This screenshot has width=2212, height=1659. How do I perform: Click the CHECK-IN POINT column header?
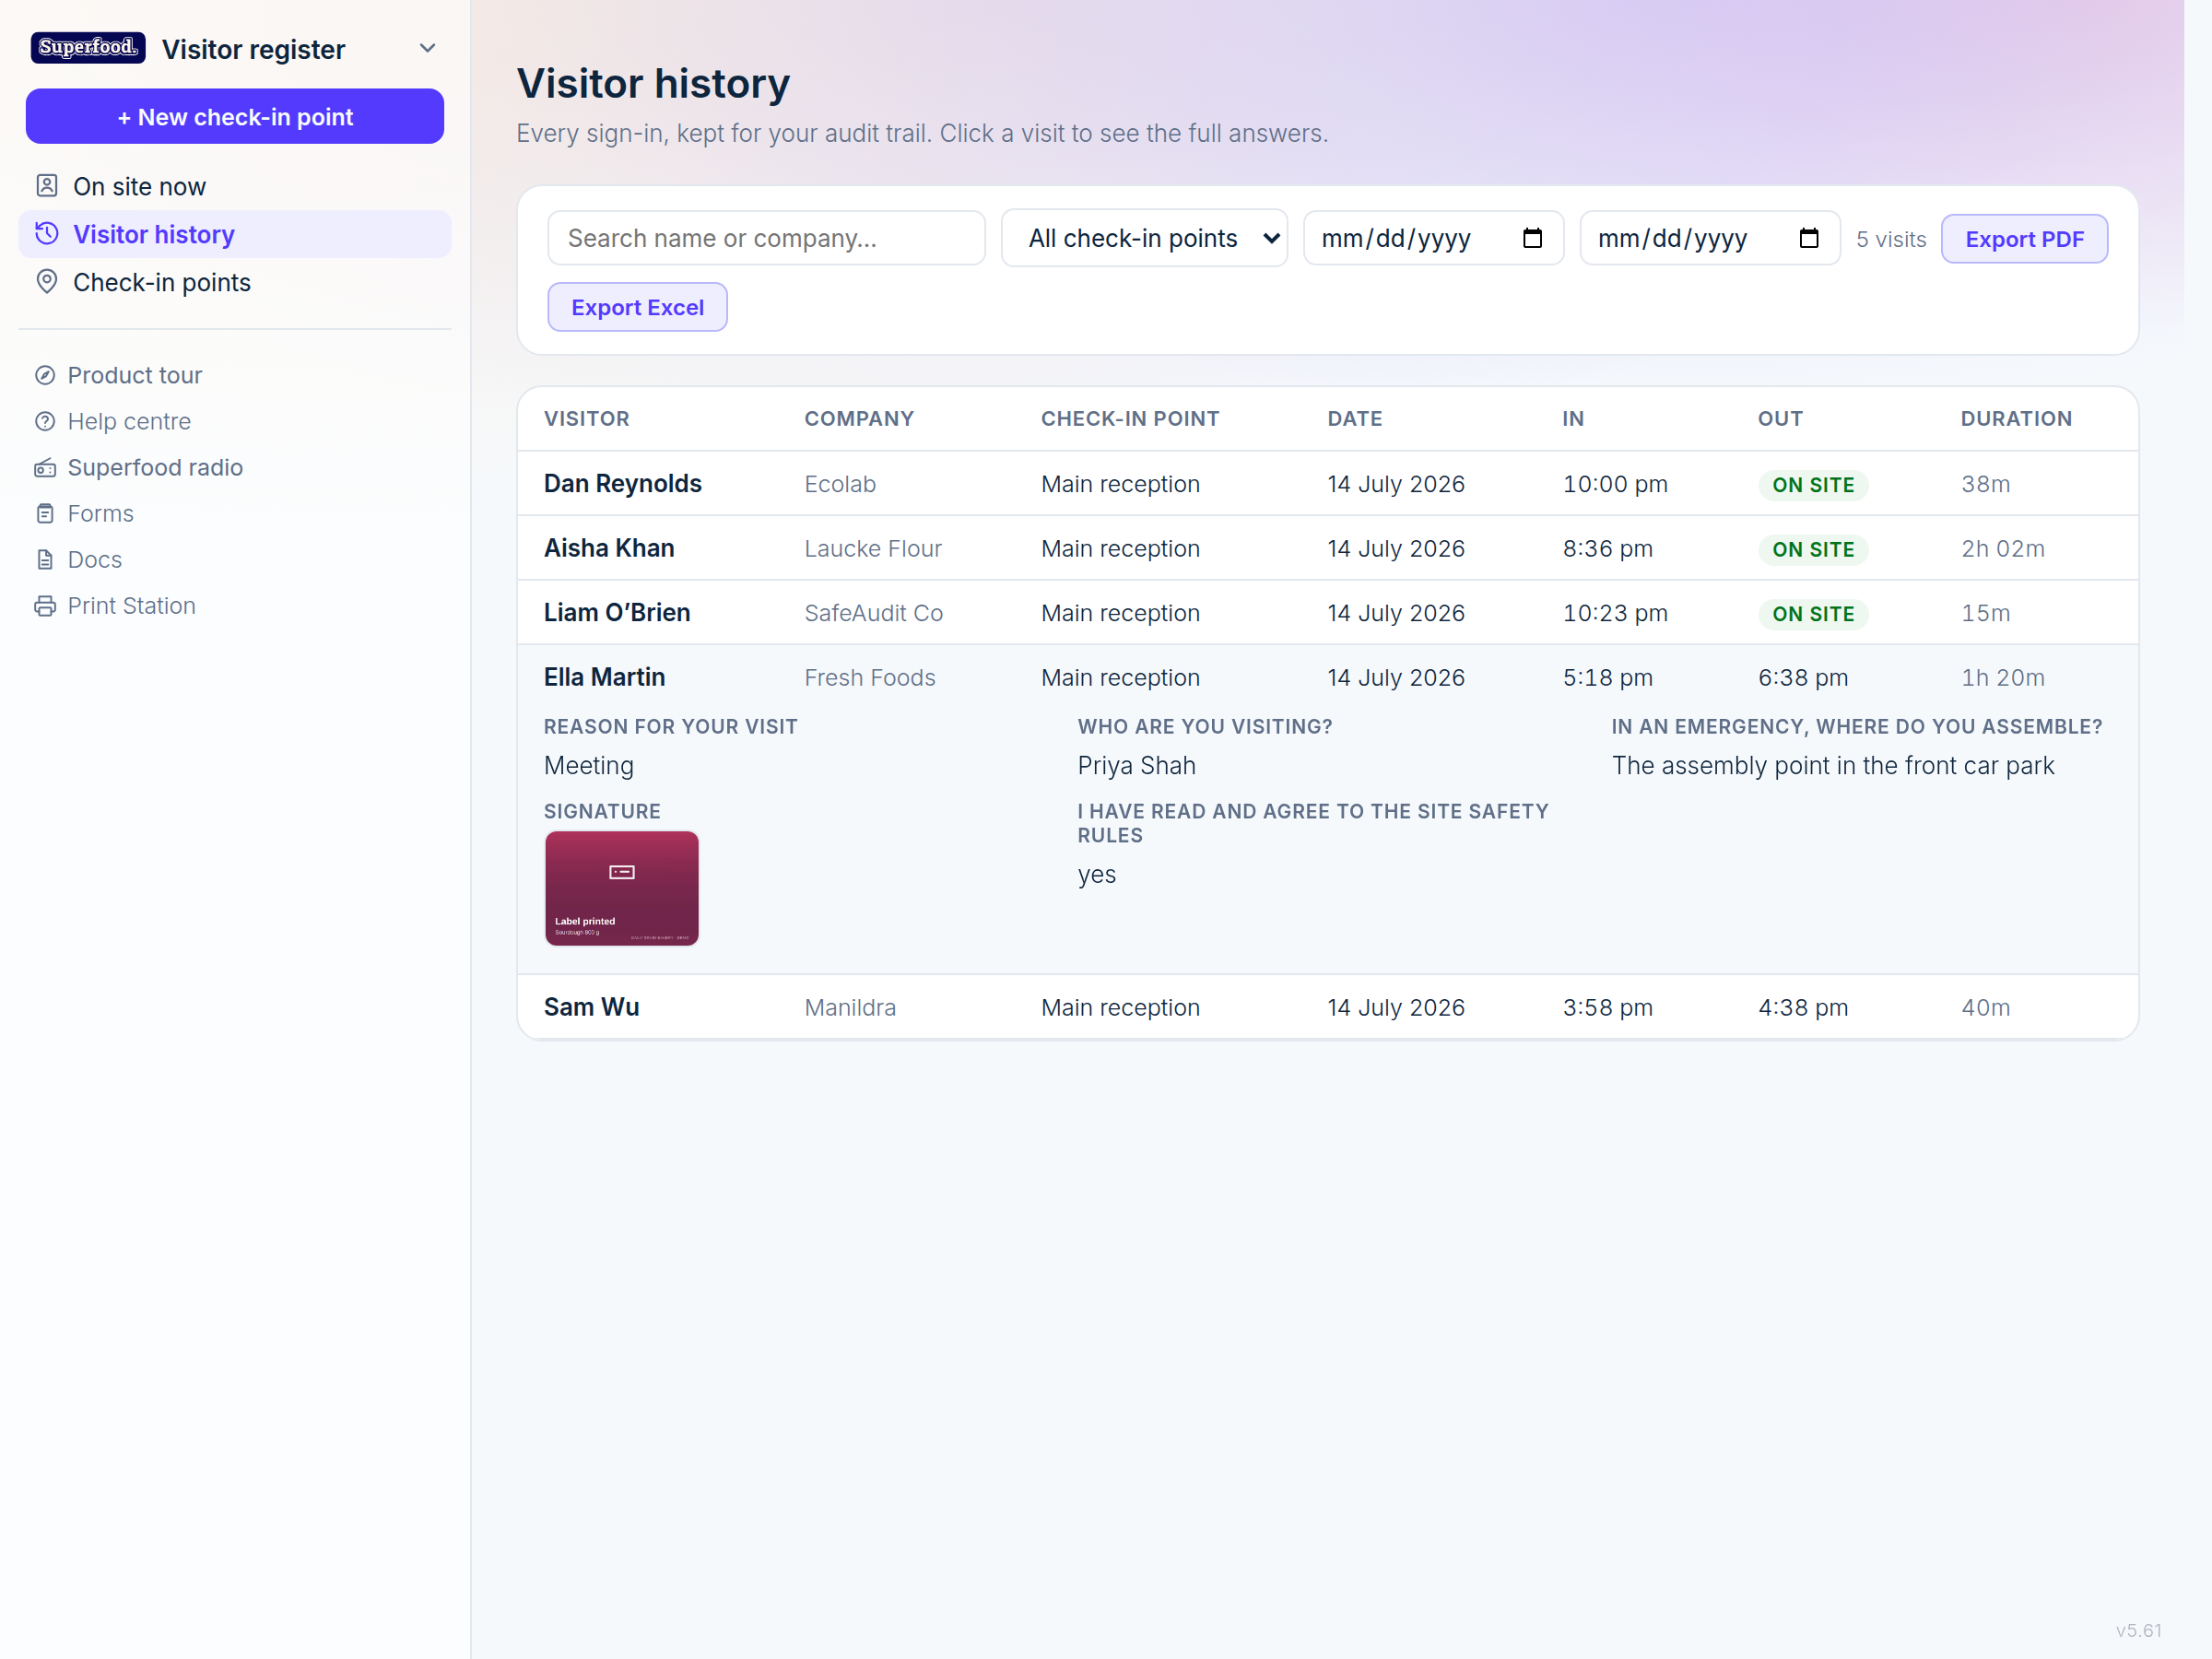1130,419
